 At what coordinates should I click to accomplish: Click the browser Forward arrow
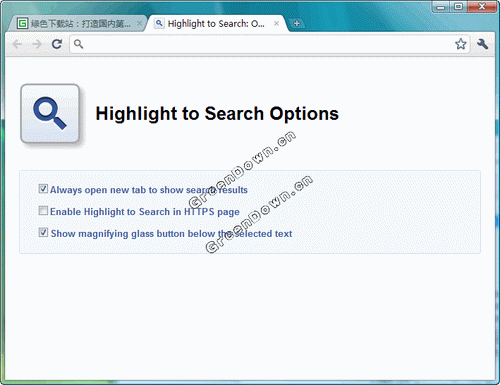coord(37,44)
